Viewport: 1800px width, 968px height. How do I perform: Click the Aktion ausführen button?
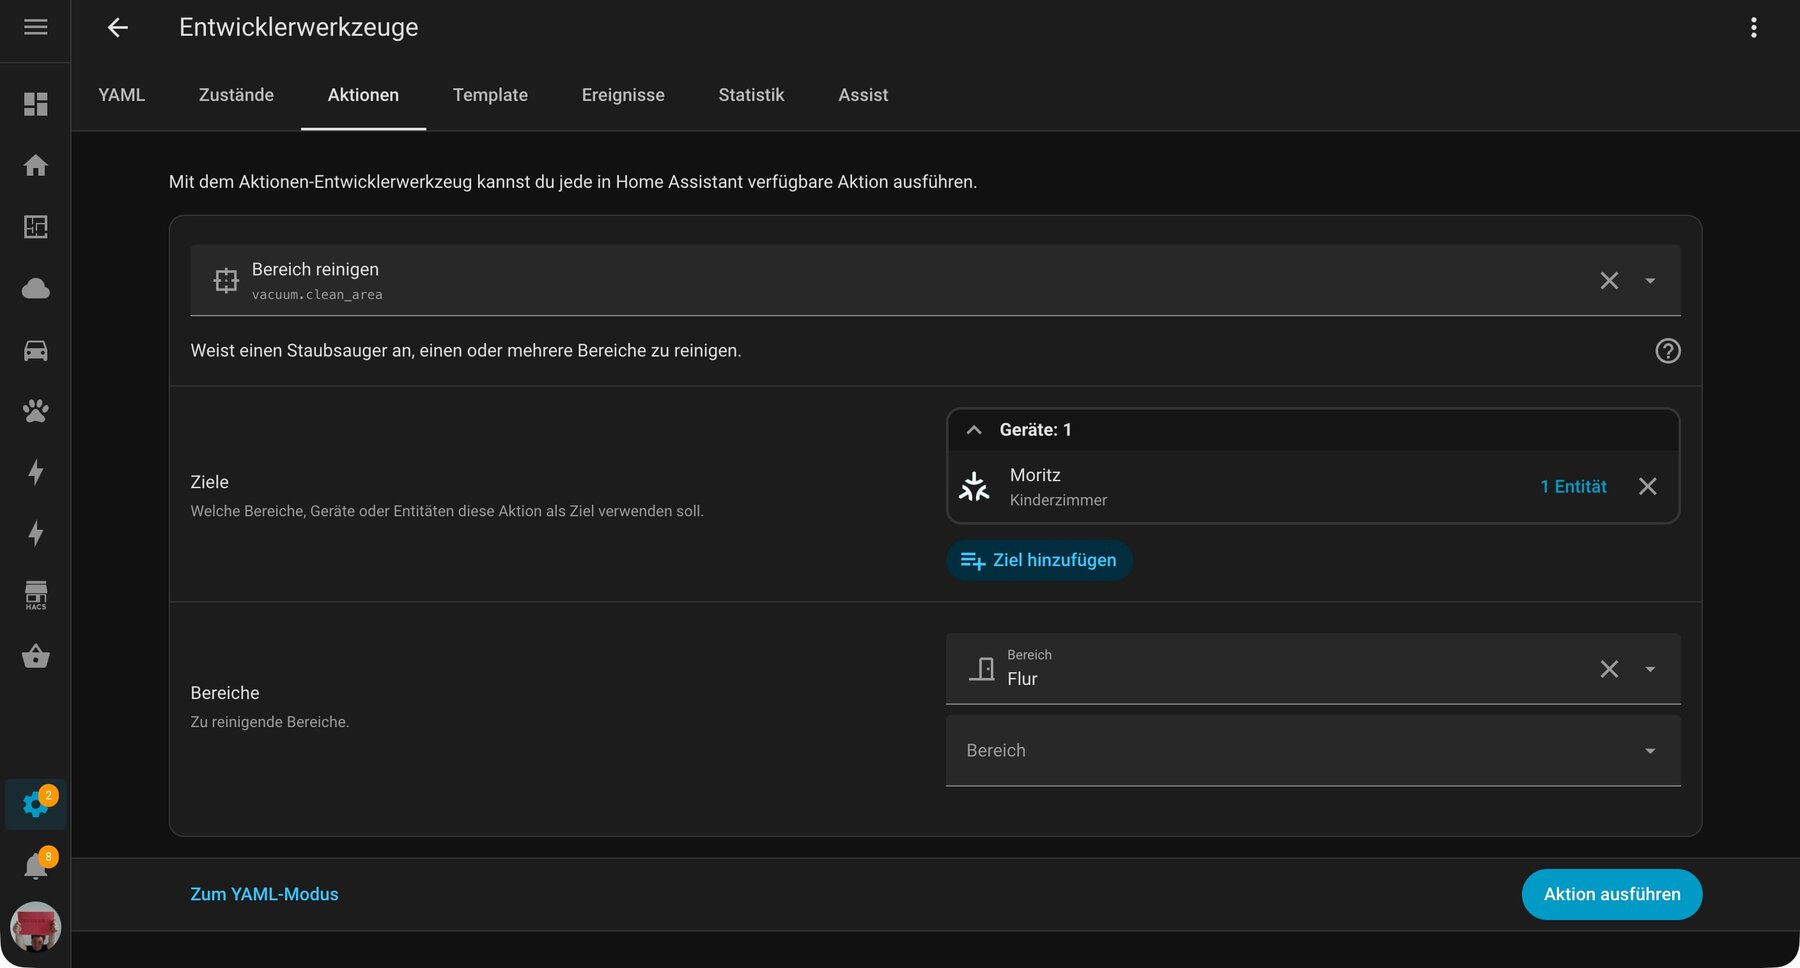coord(1611,894)
